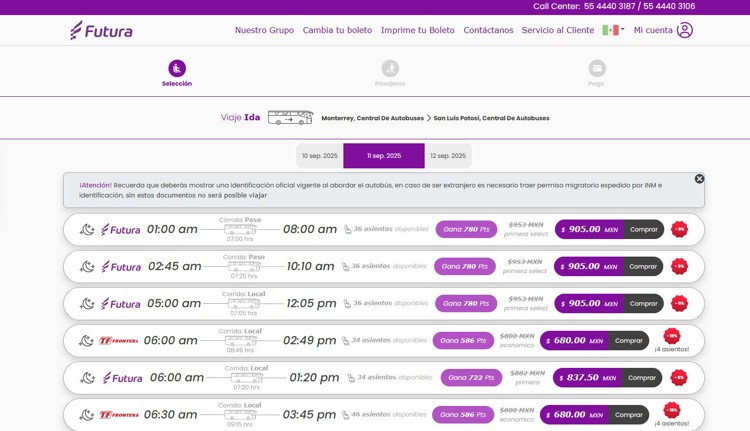Comprar the 06:30 am TF Frontera trip
The width and height of the screenshot is (750, 431).
629,415
